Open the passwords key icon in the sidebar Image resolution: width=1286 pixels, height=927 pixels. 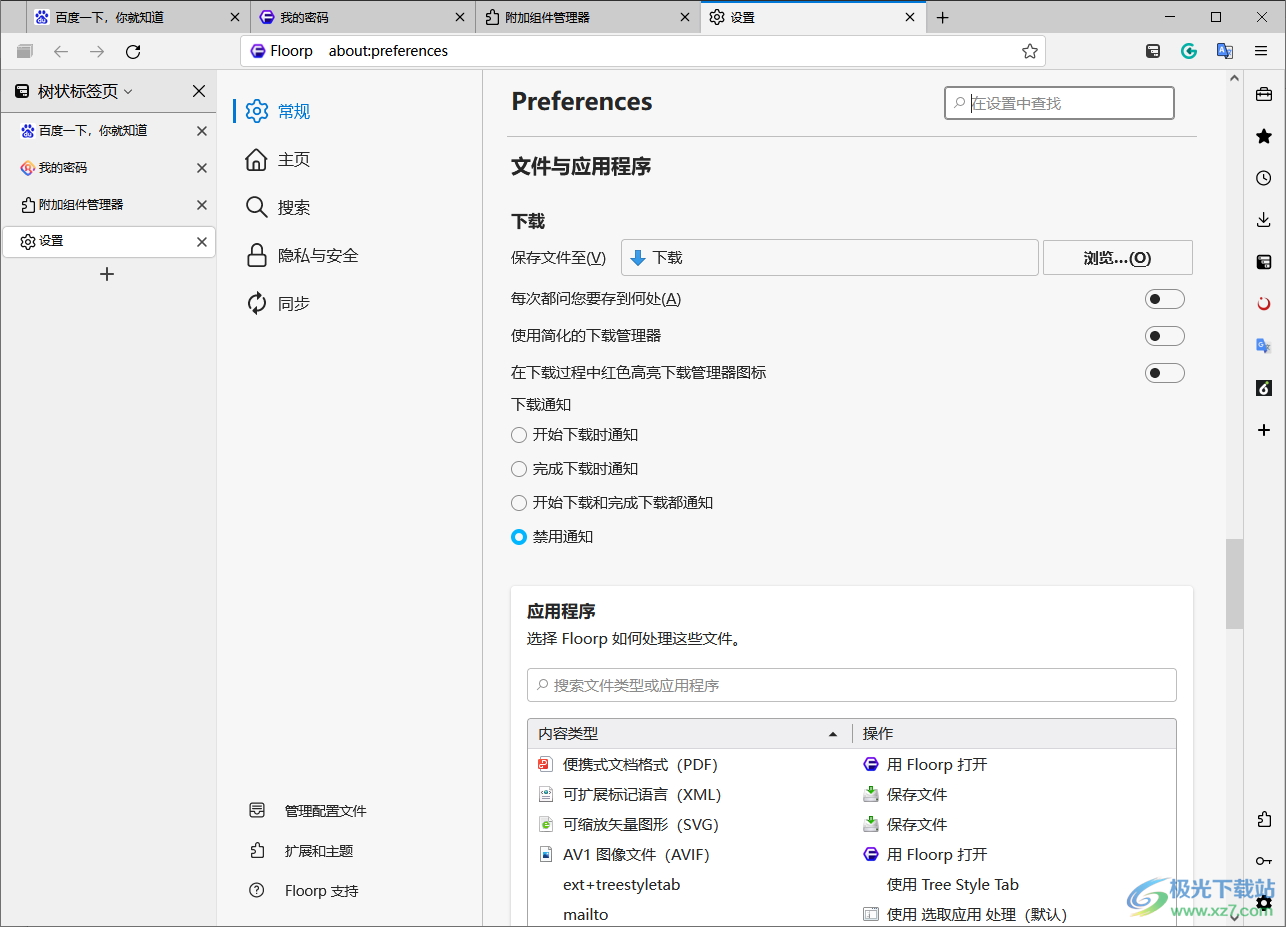coord(1264,860)
